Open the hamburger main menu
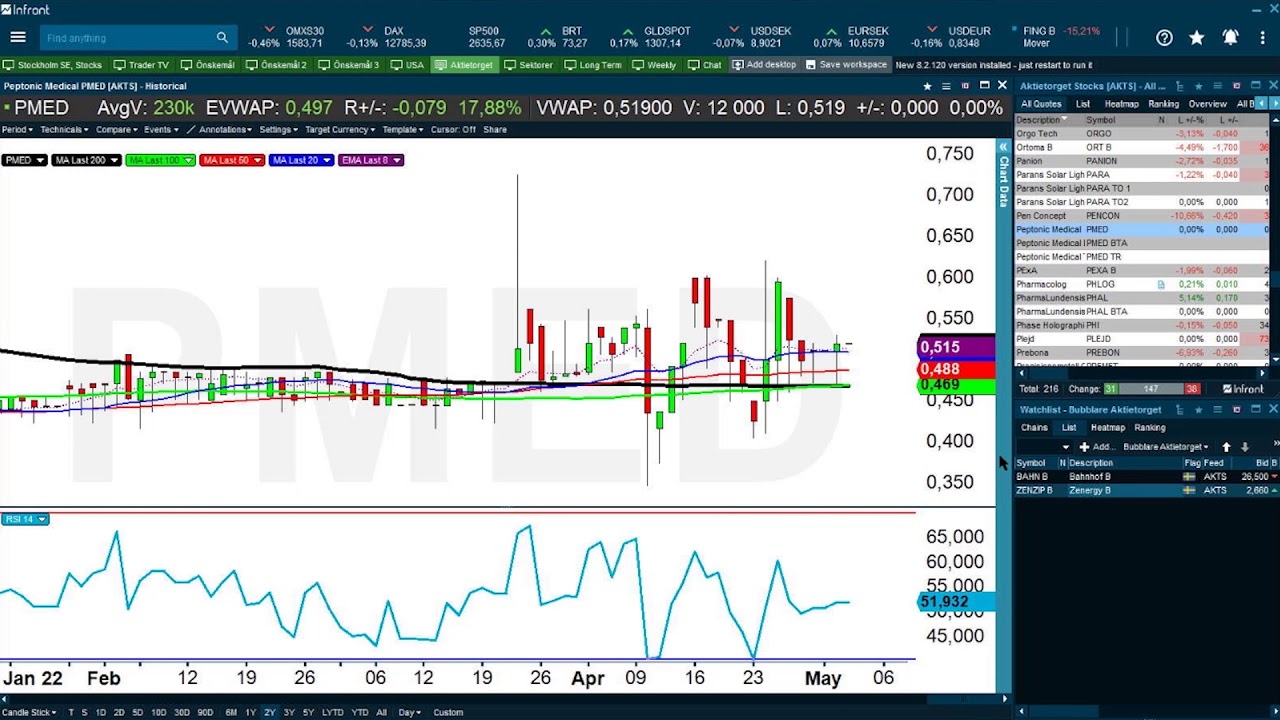 [18, 37]
